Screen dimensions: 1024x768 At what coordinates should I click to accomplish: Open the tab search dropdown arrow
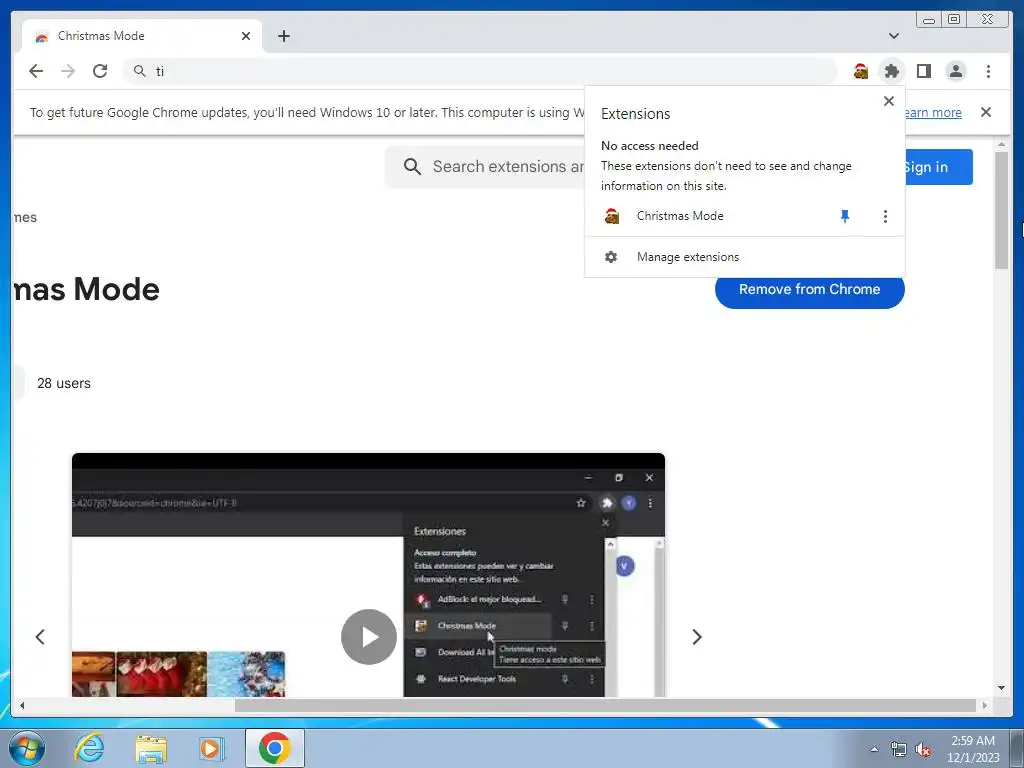click(x=893, y=36)
